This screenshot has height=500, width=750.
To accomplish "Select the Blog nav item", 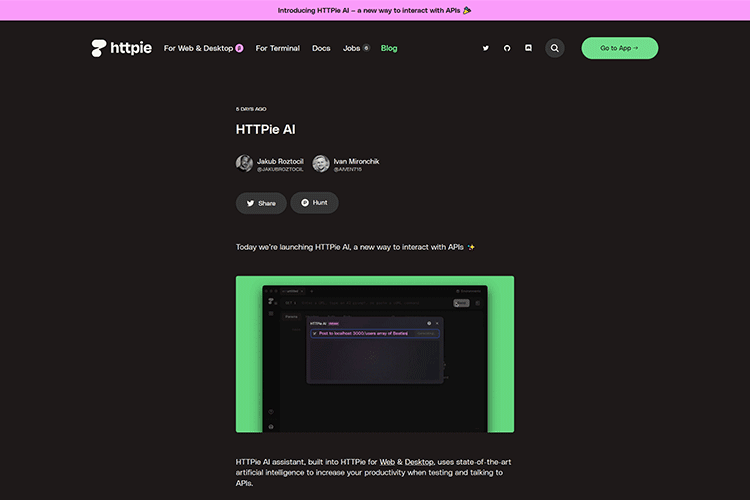I will 389,48.
